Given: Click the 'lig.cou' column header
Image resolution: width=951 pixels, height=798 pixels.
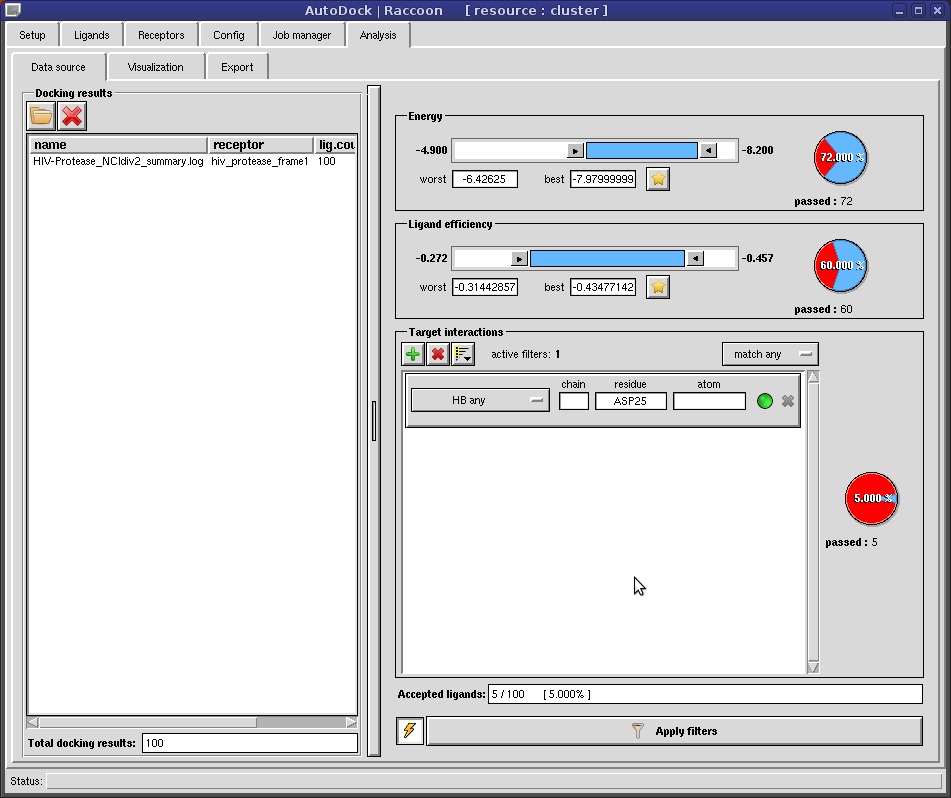Looking at the screenshot, I should click(335, 145).
